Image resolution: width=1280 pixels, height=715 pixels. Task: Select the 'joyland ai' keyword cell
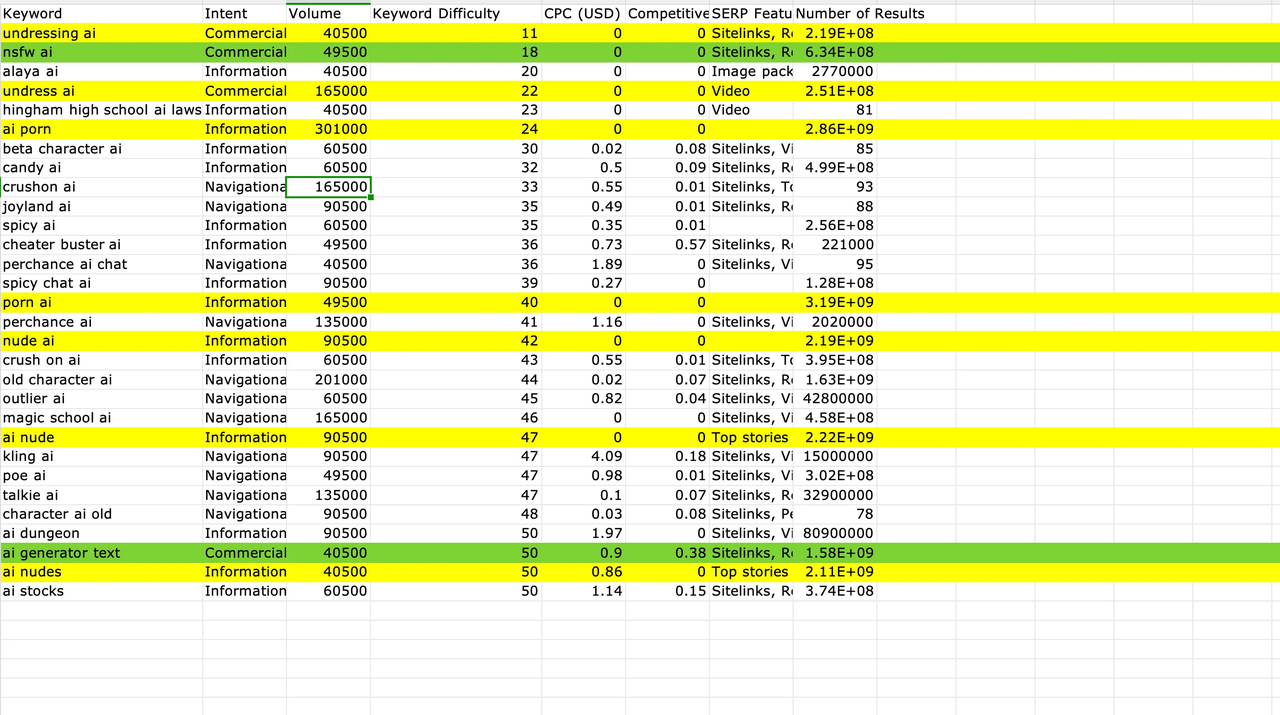point(101,207)
